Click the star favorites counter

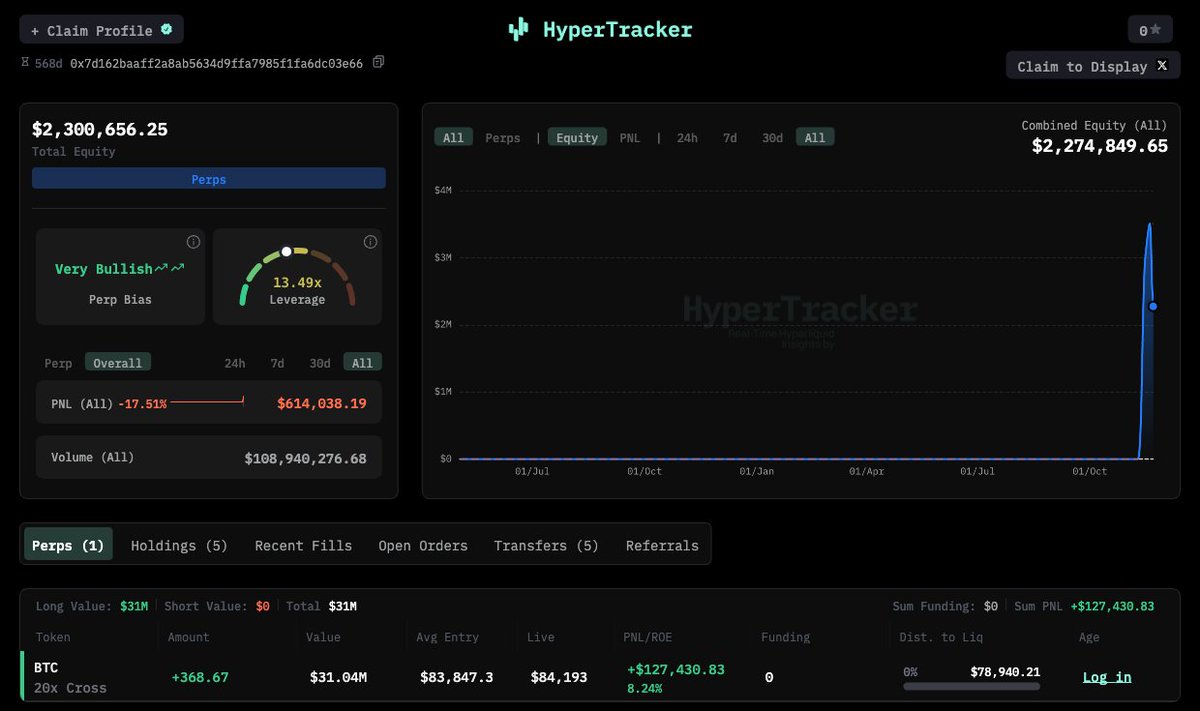1151,29
